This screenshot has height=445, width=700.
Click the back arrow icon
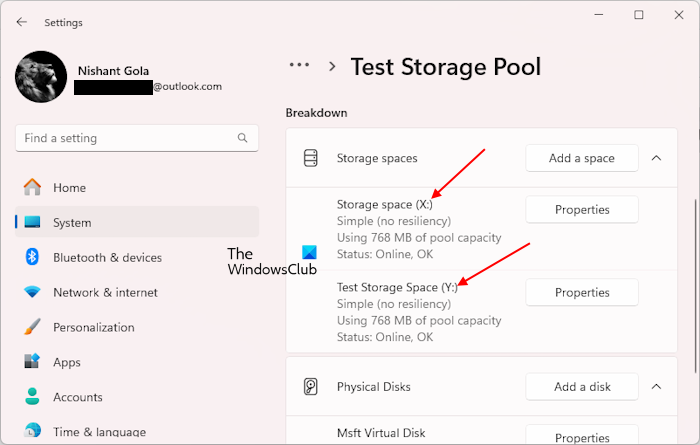pos(22,22)
